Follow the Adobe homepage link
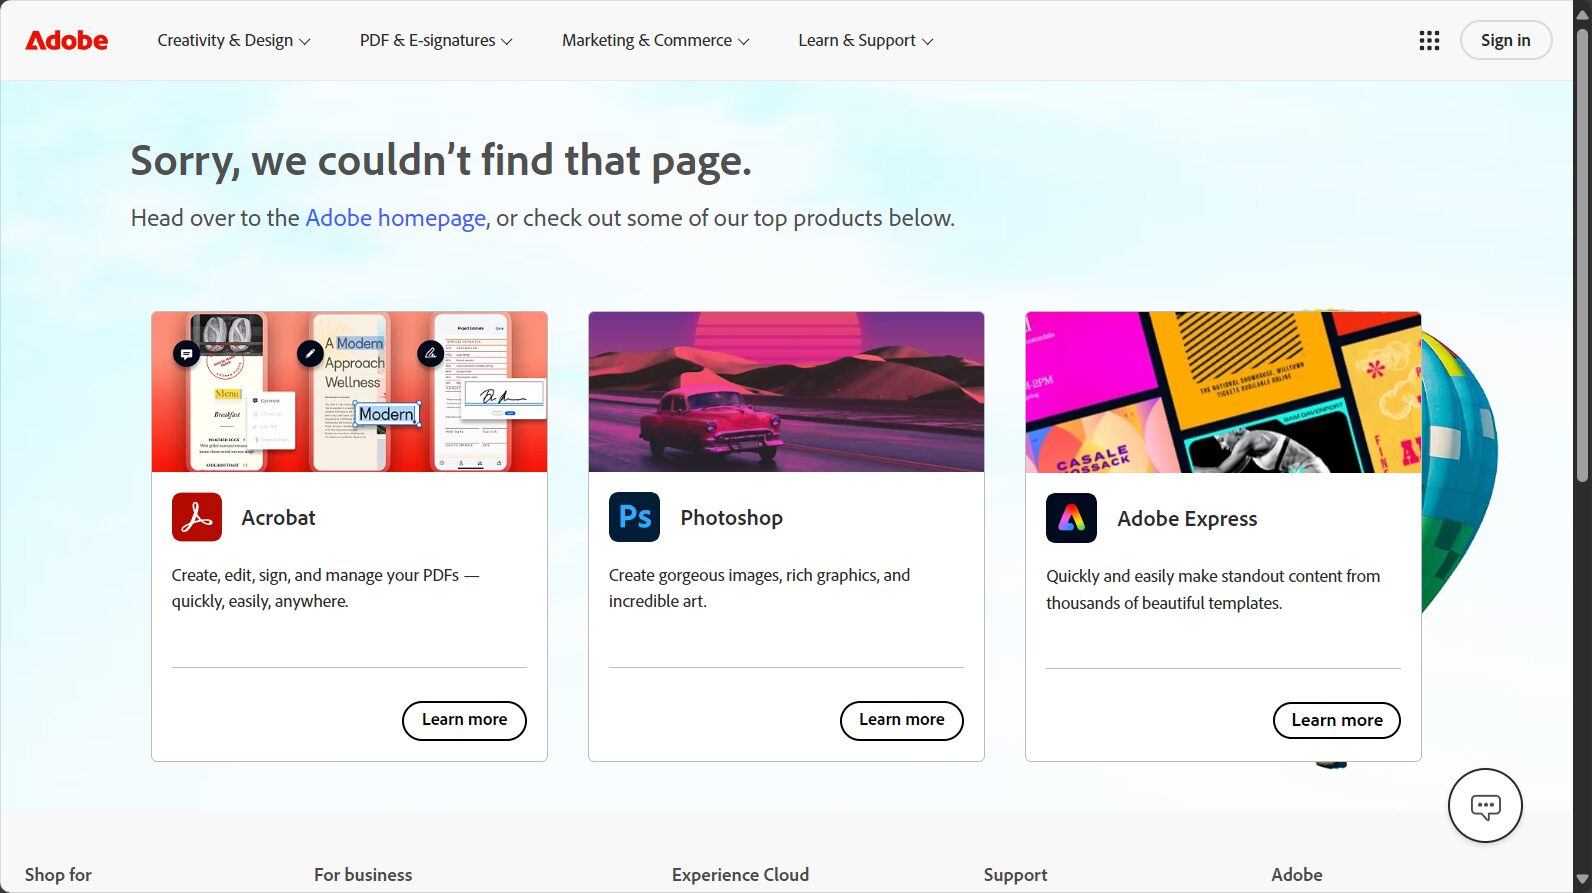Viewport: 1592px width, 893px height. pos(395,218)
